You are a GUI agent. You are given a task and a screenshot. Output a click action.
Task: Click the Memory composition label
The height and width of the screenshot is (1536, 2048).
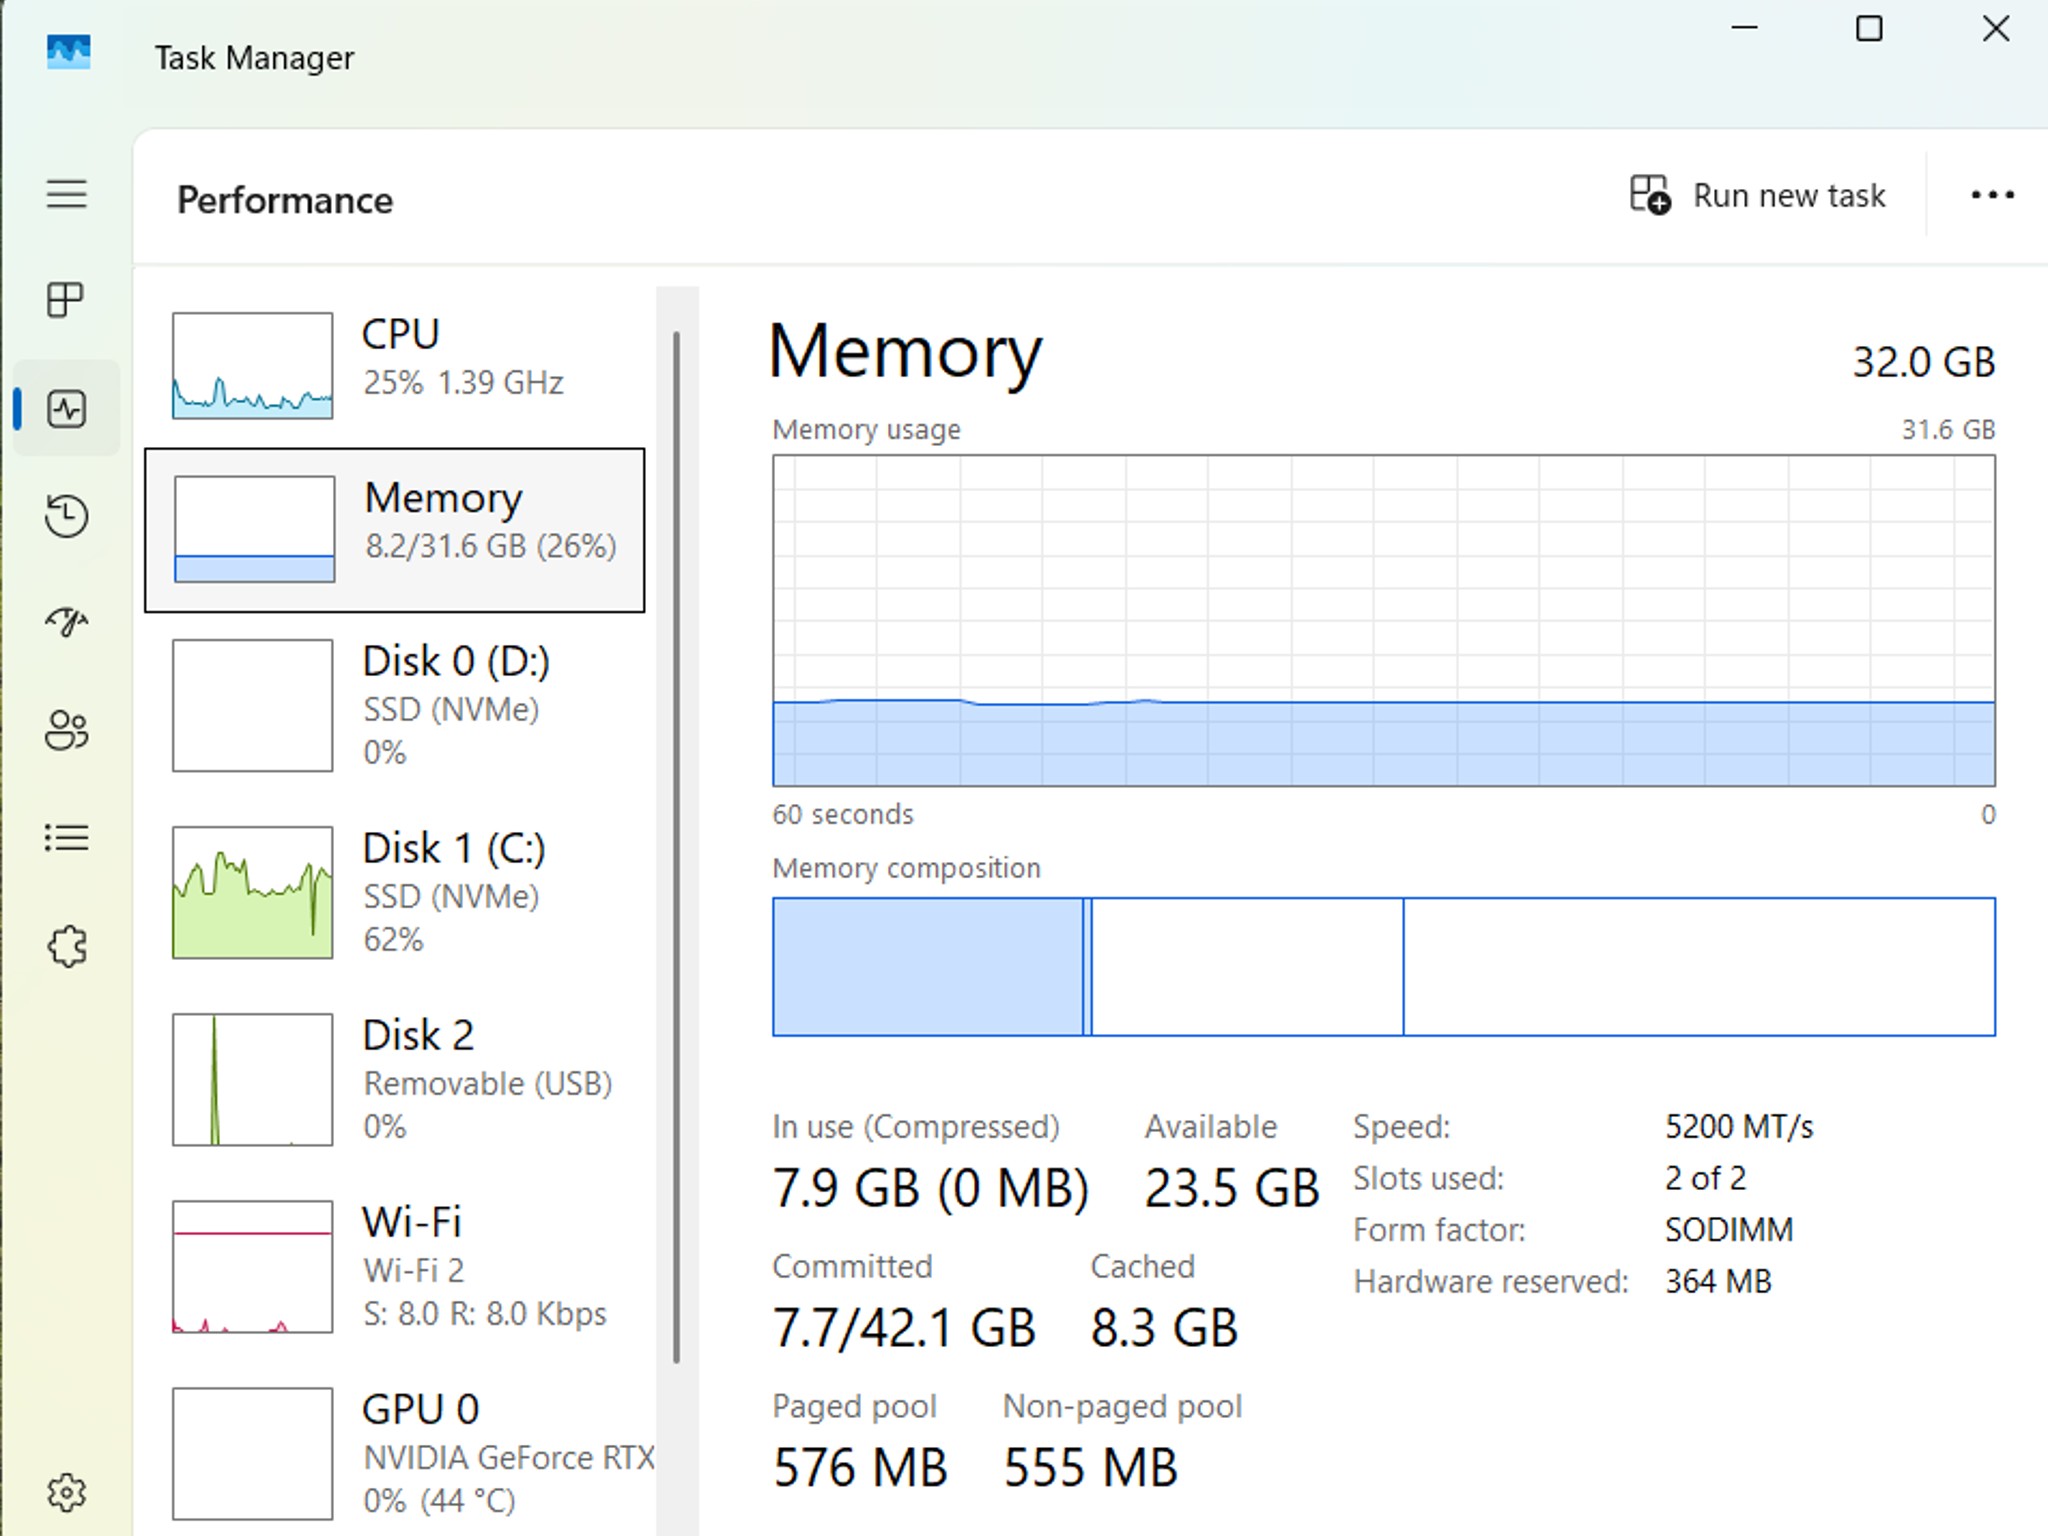point(906,868)
